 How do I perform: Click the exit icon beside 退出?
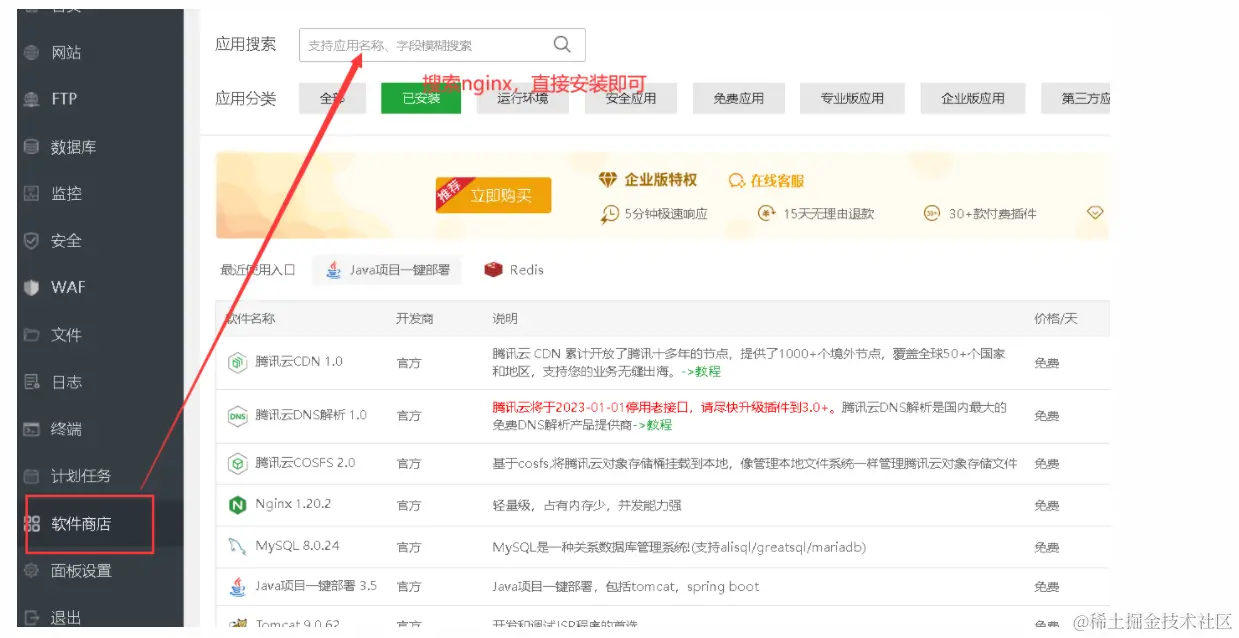pos(32,618)
